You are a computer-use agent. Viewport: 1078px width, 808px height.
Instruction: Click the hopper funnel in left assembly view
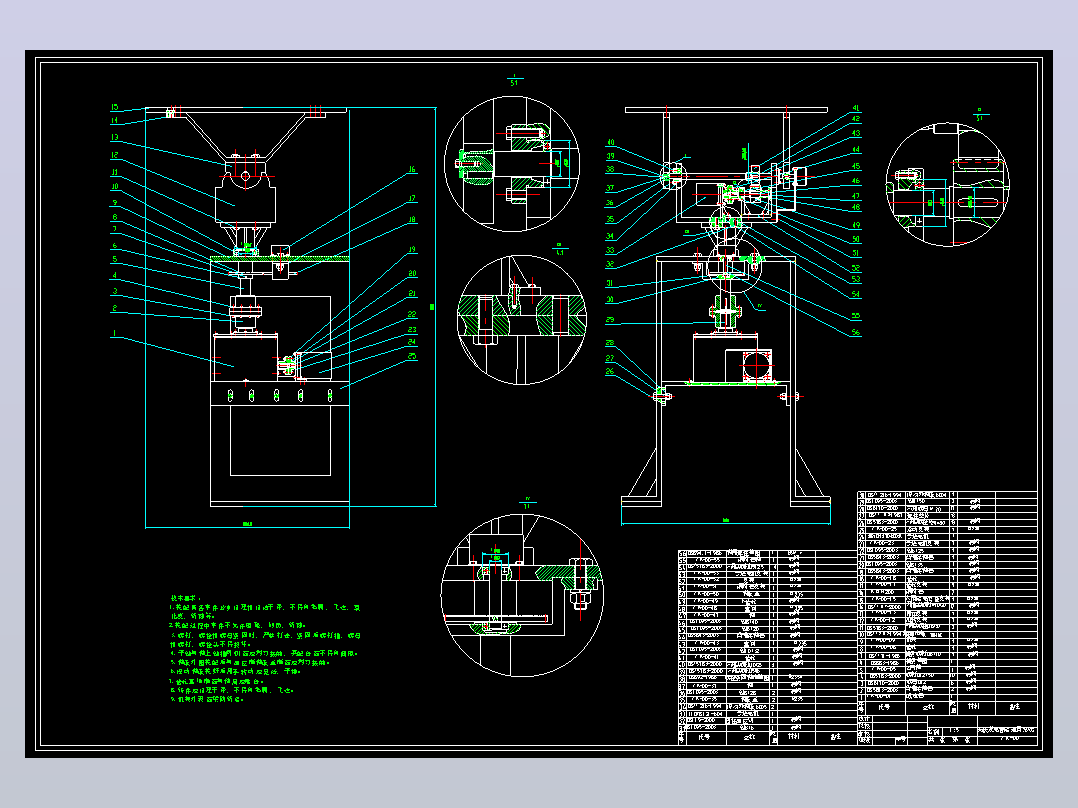tap(245, 136)
